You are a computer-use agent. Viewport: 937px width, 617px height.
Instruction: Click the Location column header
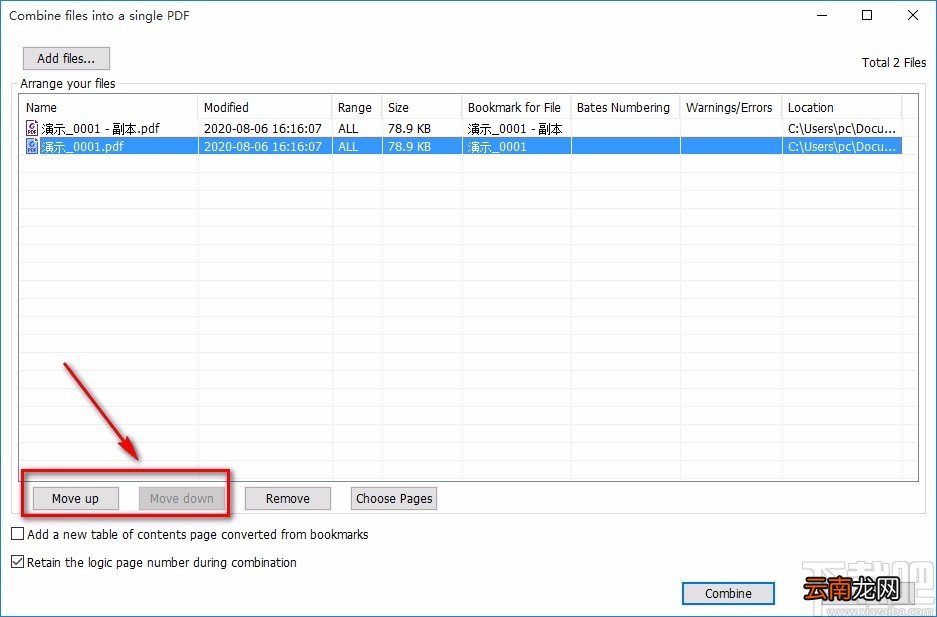841,108
